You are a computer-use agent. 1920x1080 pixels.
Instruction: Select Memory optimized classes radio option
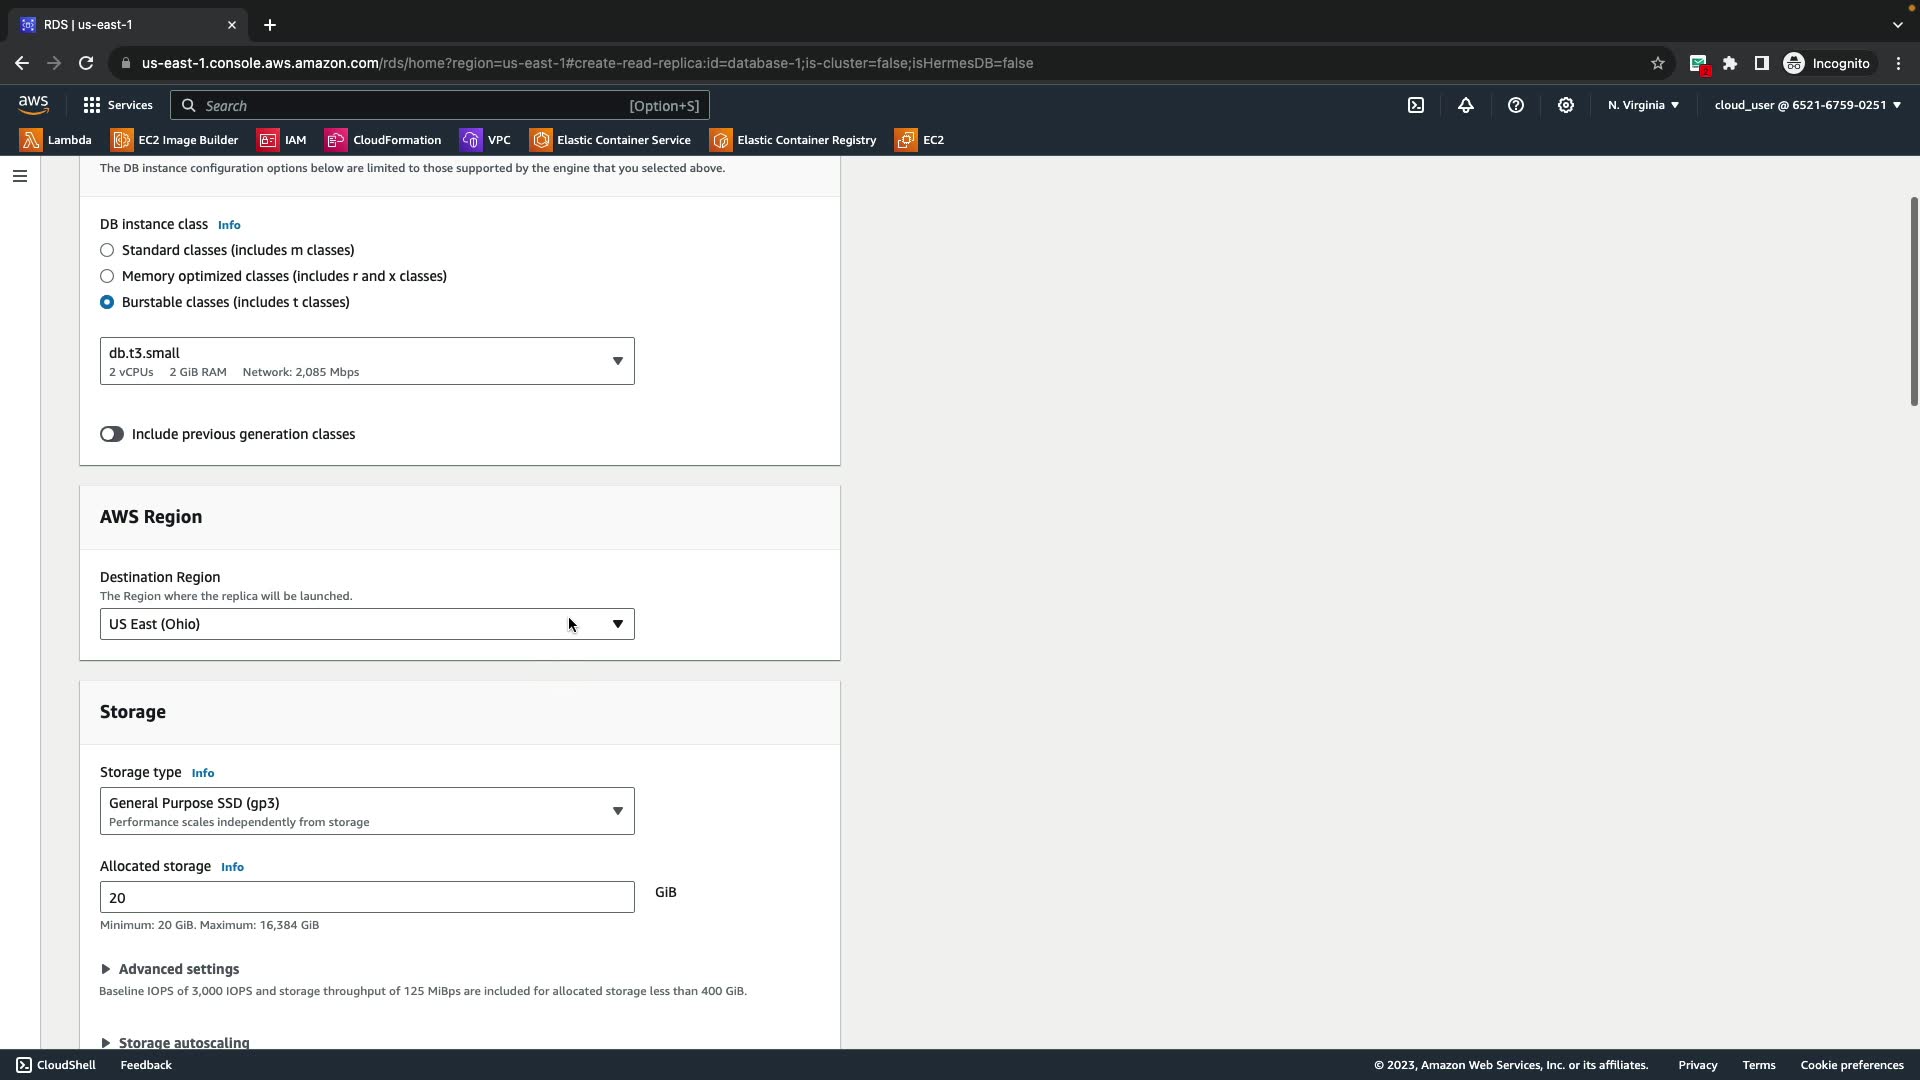pos(107,276)
